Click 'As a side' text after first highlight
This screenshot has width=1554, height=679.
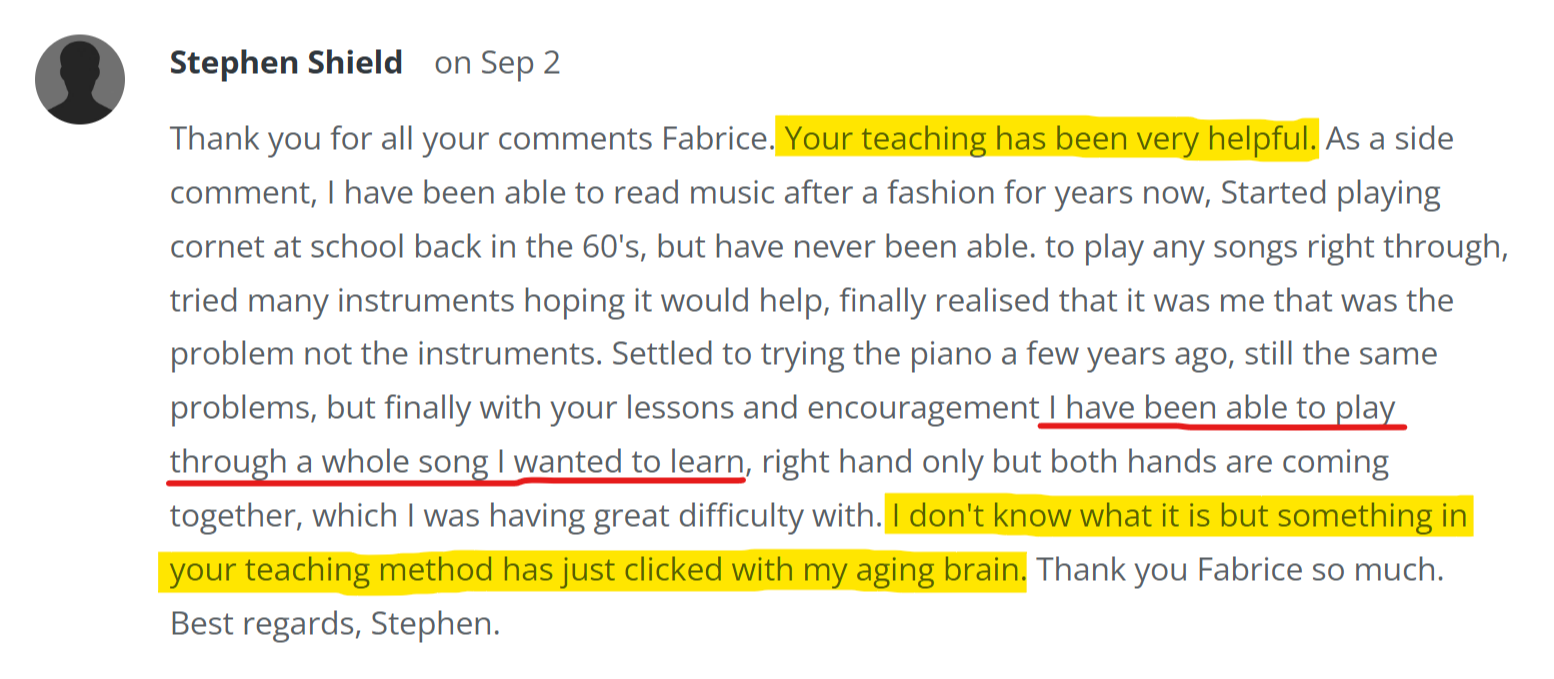[1389, 139]
